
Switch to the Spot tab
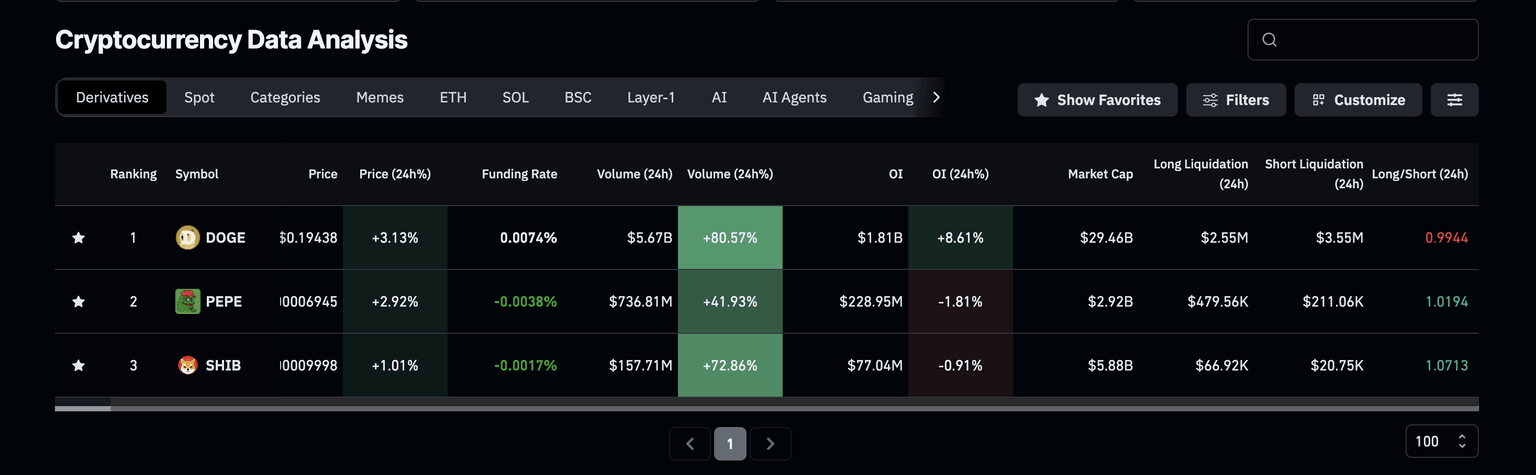pos(199,97)
